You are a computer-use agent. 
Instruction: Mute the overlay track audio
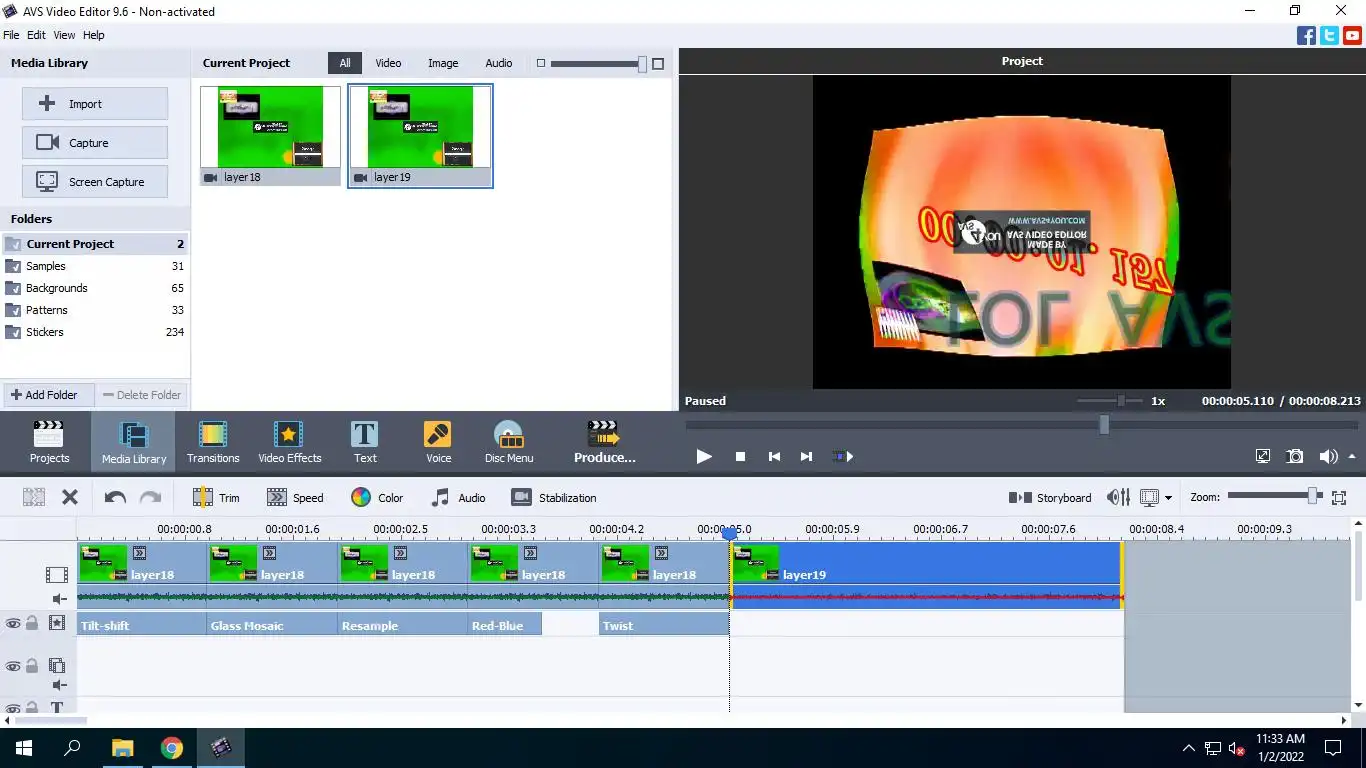pyautogui.click(x=59, y=685)
